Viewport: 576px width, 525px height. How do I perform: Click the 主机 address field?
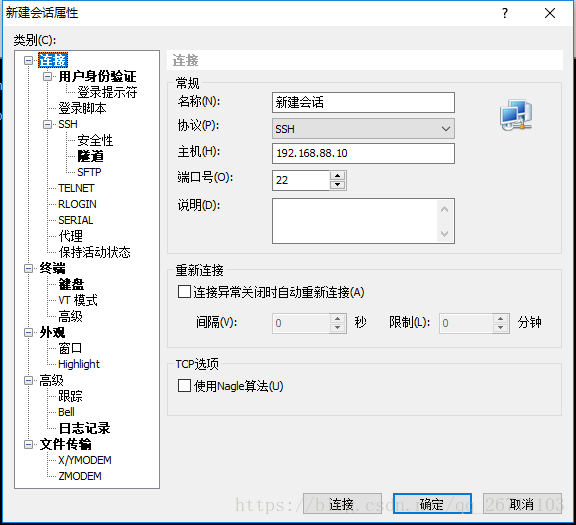click(x=363, y=153)
